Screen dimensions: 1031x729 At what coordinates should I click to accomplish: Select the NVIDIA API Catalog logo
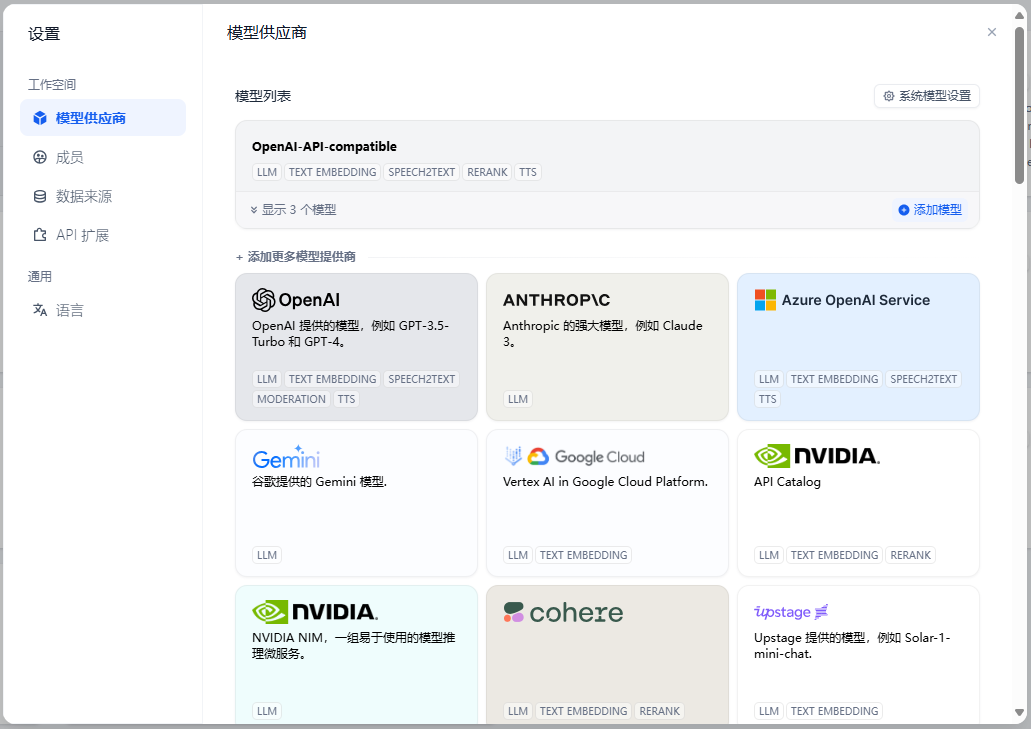click(x=817, y=456)
